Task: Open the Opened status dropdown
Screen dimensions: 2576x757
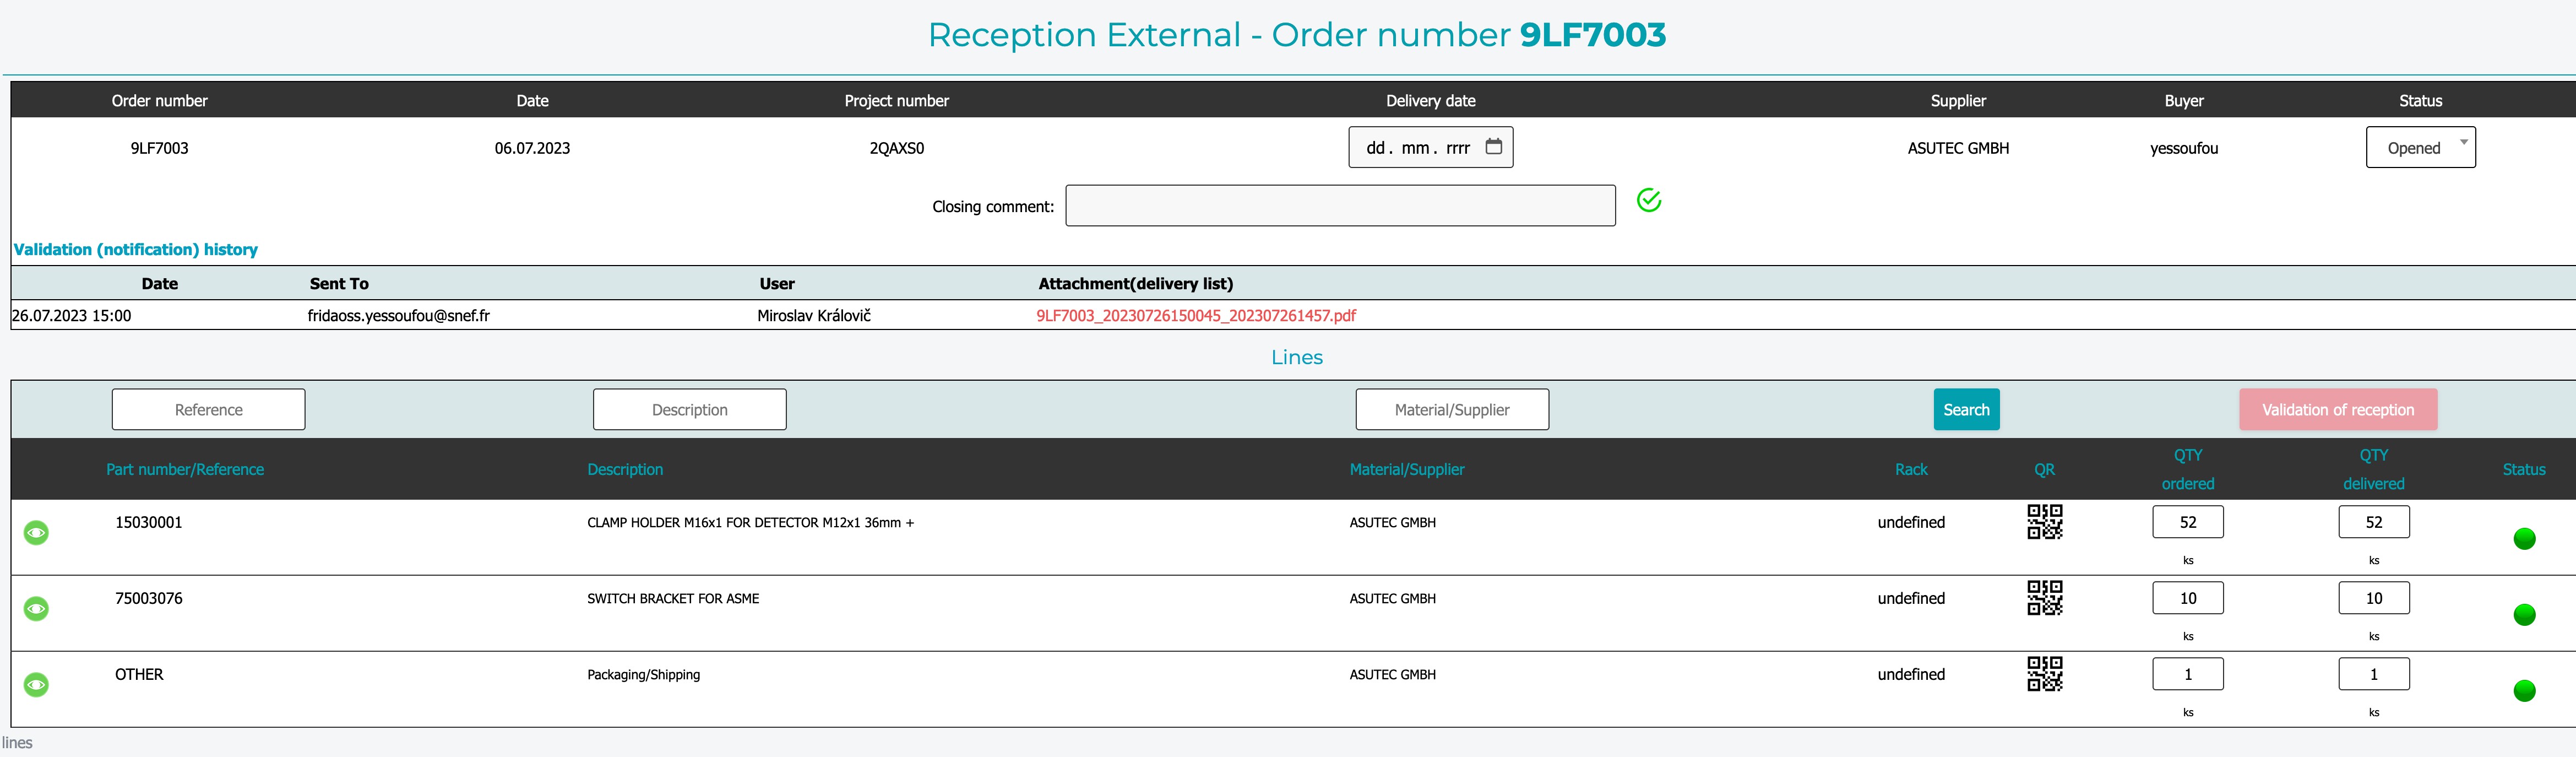Action: coord(2420,148)
